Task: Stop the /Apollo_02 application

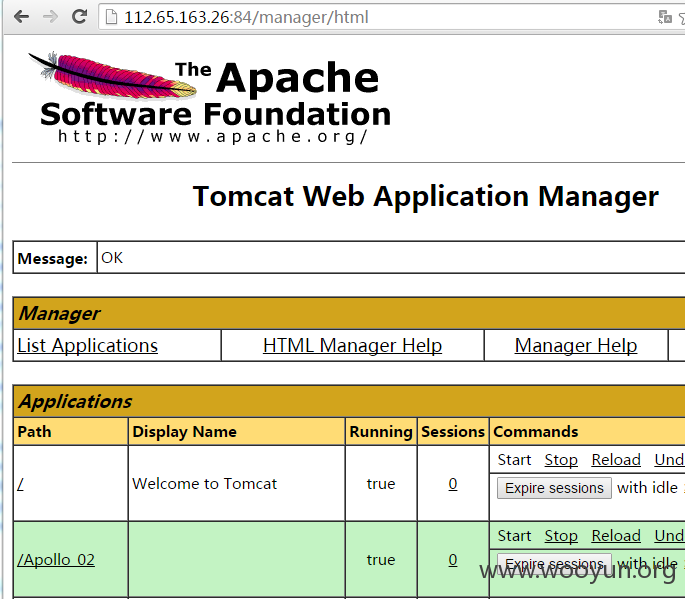Action: (x=561, y=536)
